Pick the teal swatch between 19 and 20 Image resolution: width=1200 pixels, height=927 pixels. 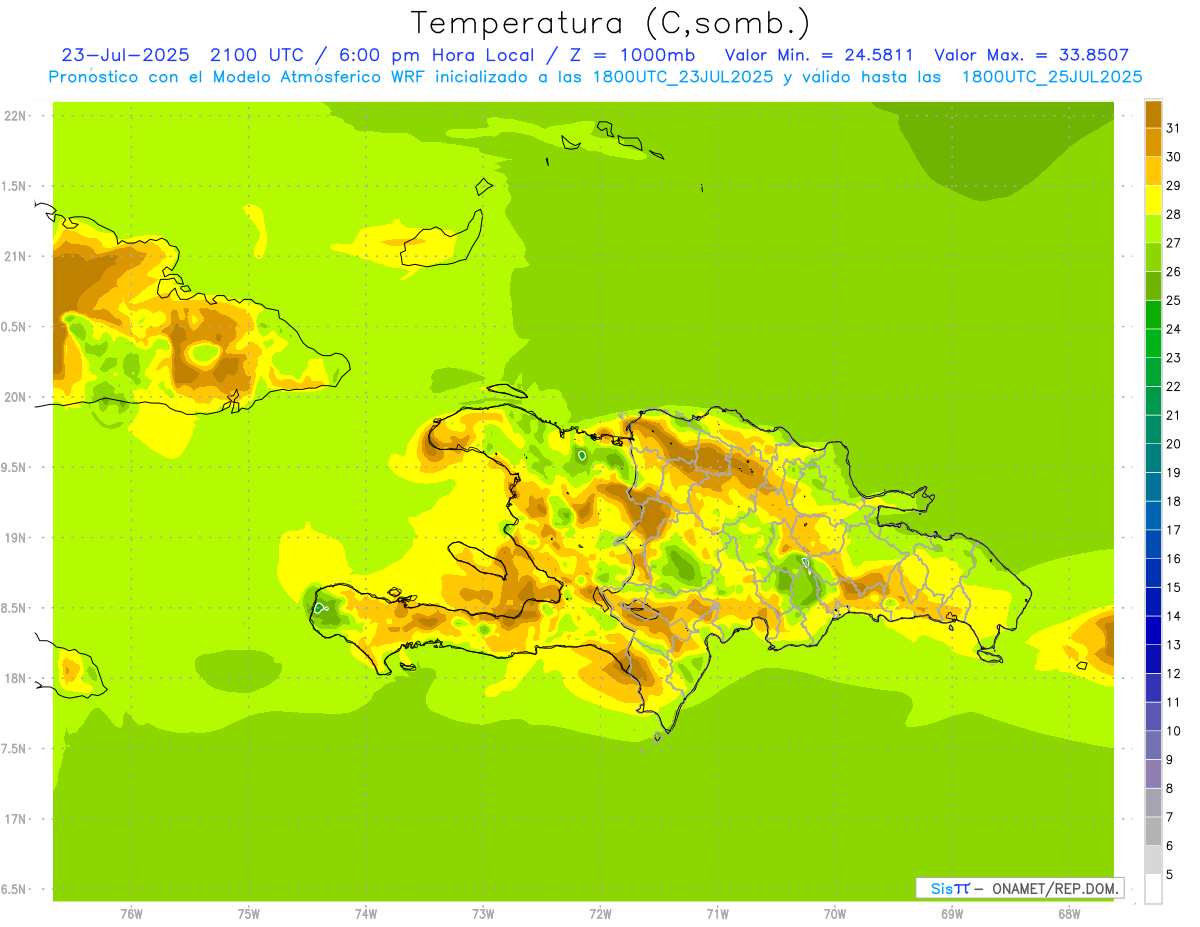(1153, 458)
